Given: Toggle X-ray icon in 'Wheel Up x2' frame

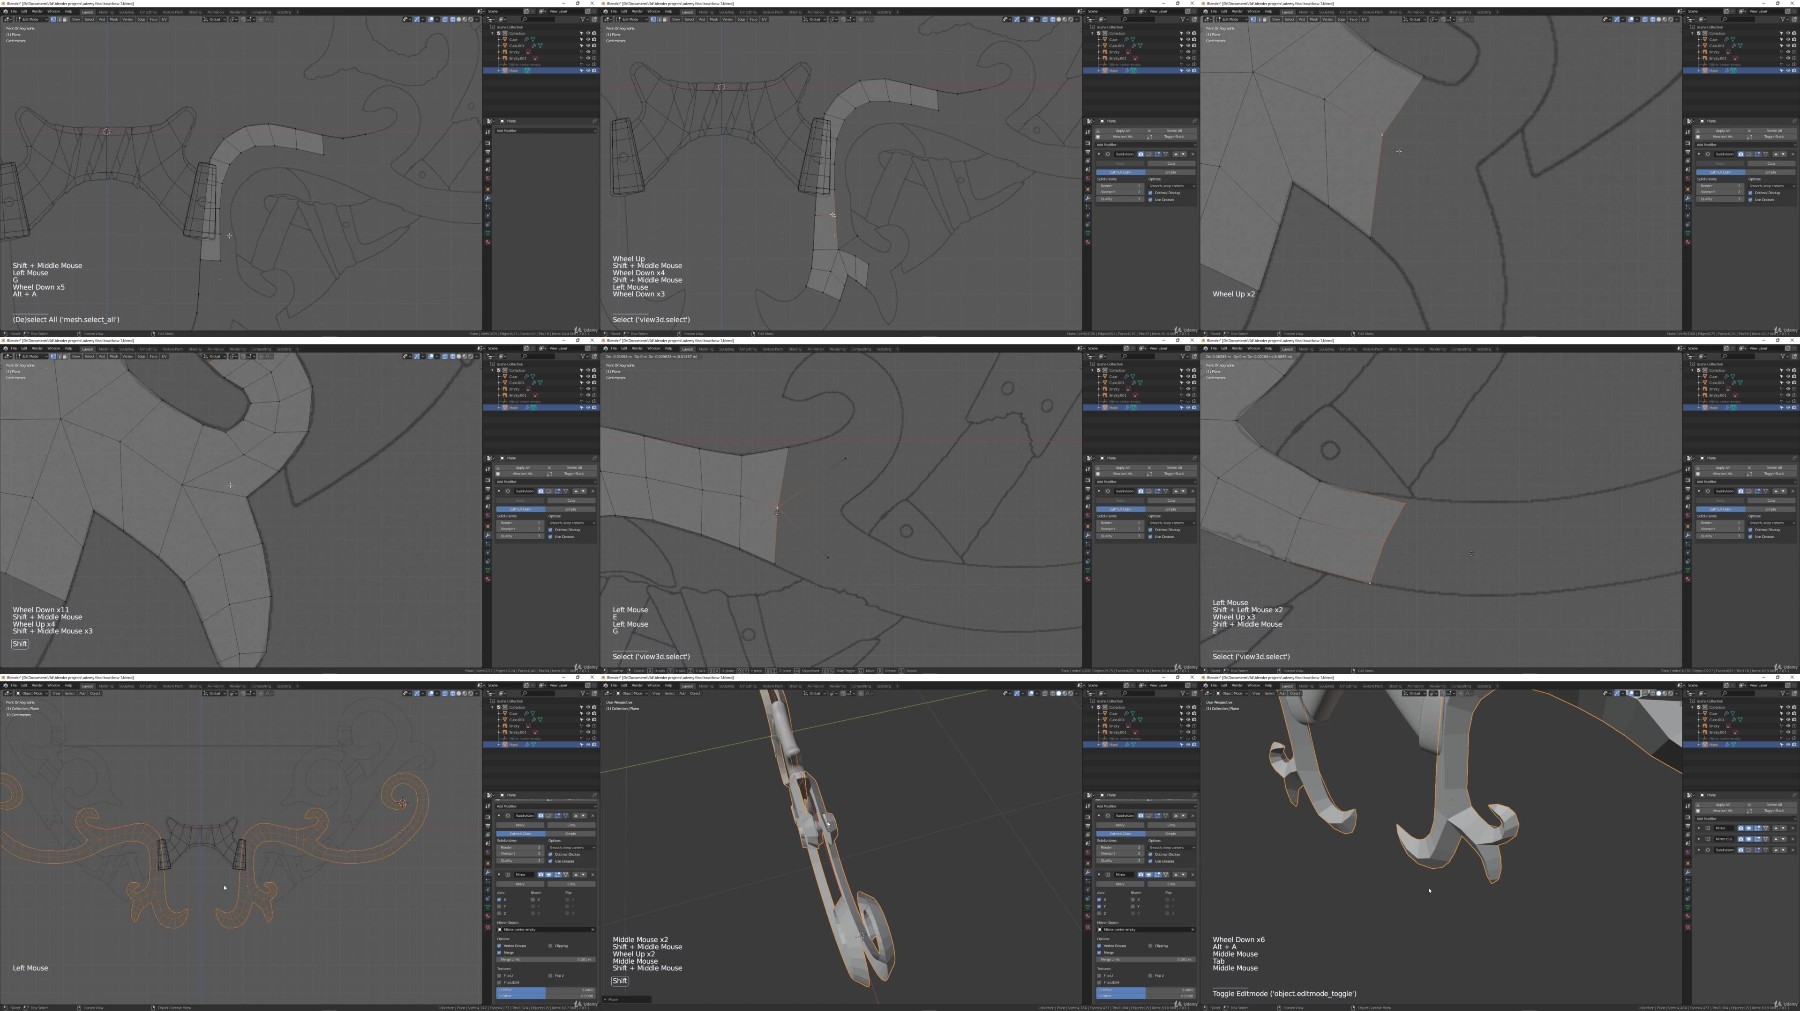Looking at the screenshot, I should 1645,19.
